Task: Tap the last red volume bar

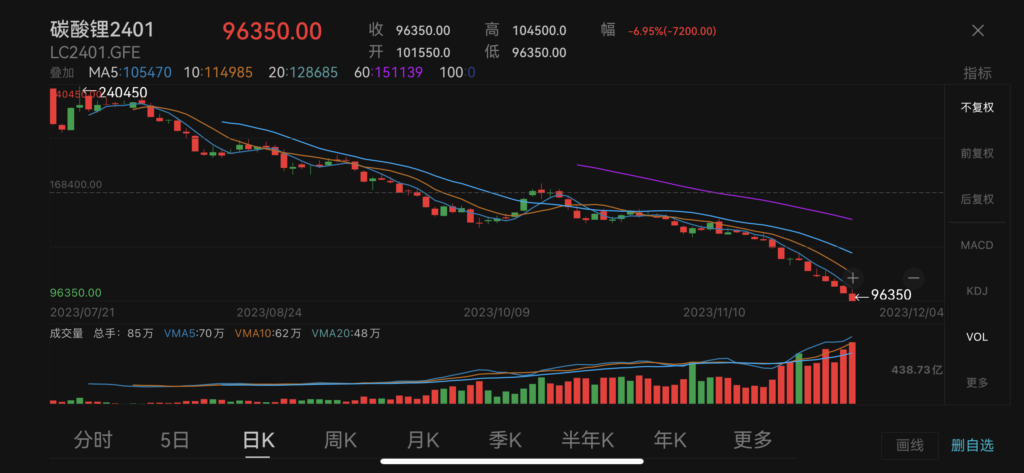Action: click(852, 372)
